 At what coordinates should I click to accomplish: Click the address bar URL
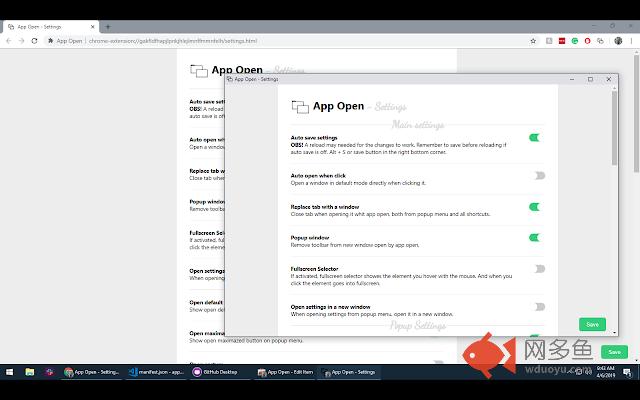click(x=173, y=41)
